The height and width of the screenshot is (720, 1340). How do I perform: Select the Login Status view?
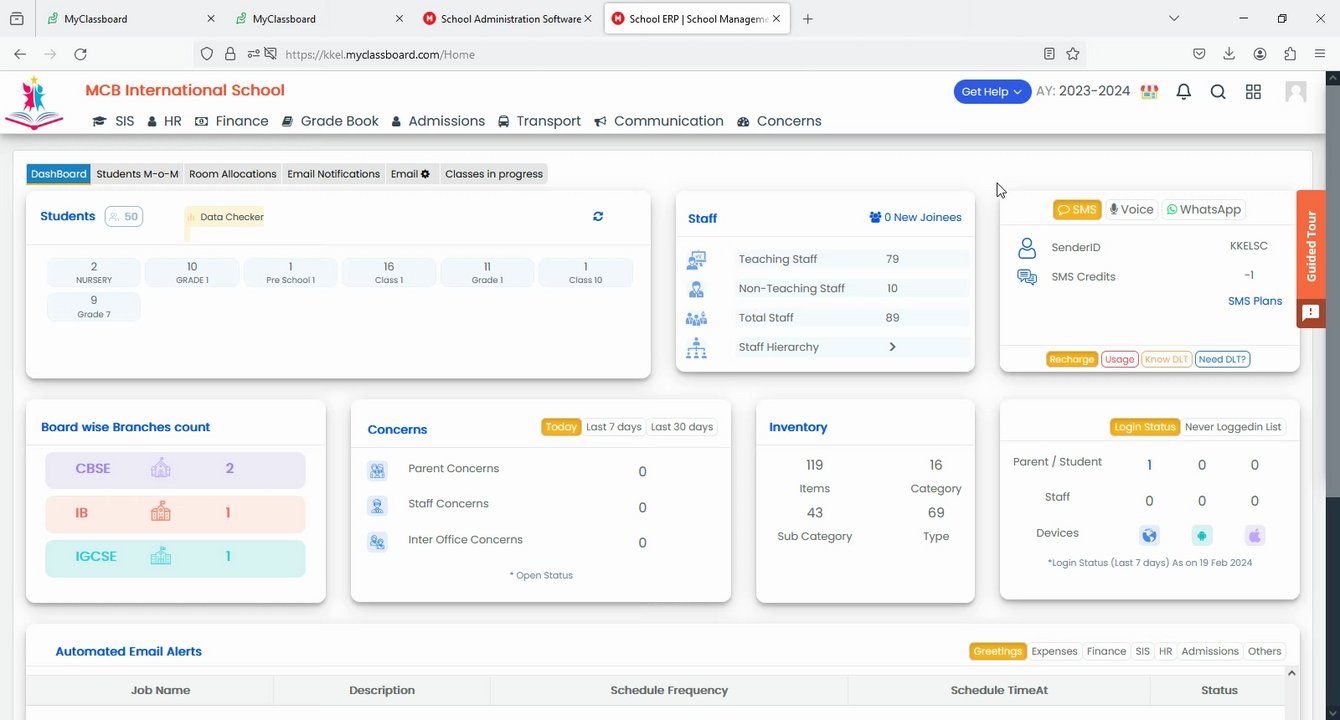[x=1145, y=427]
